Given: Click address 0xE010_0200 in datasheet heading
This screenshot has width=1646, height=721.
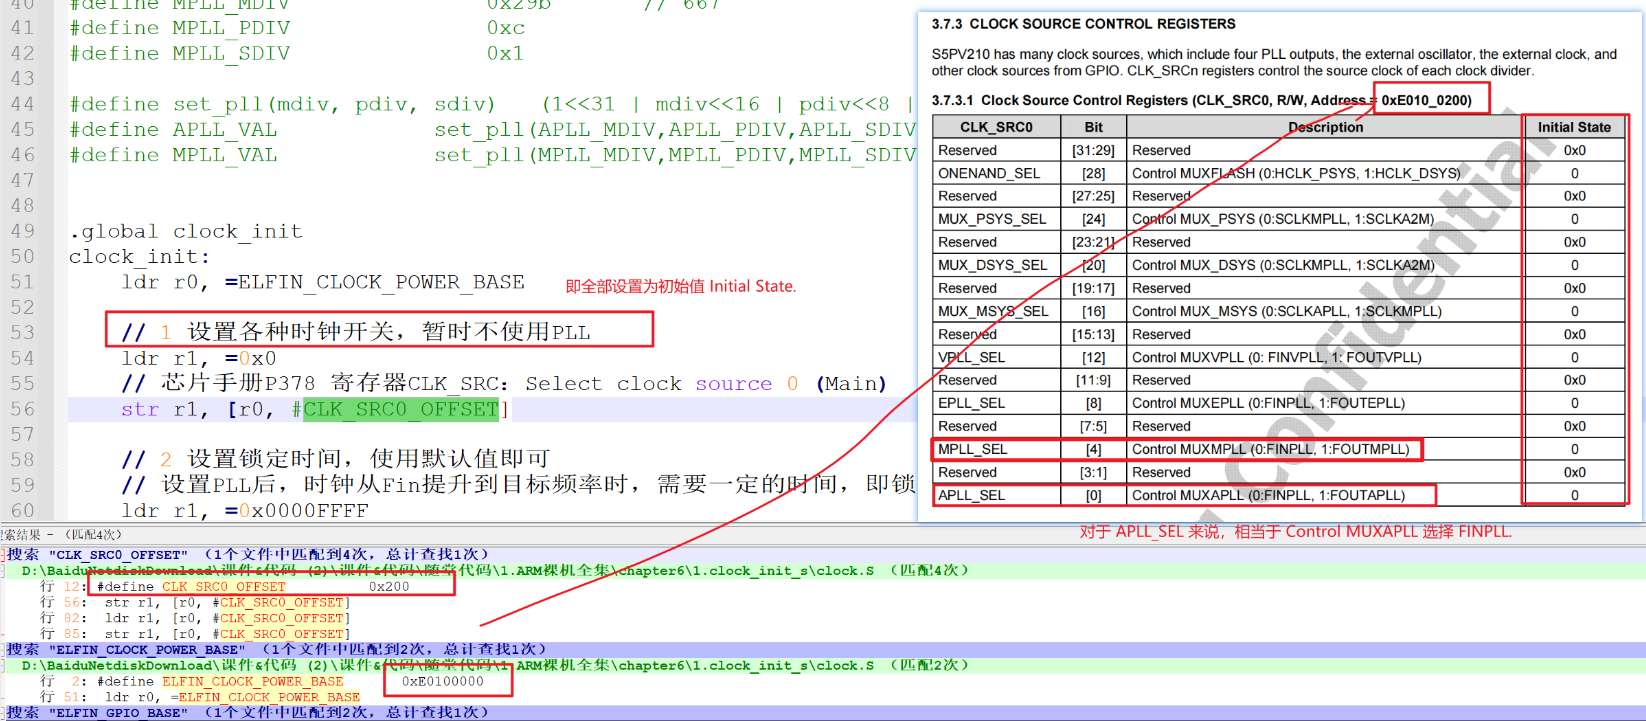Looking at the screenshot, I should click(x=1427, y=100).
